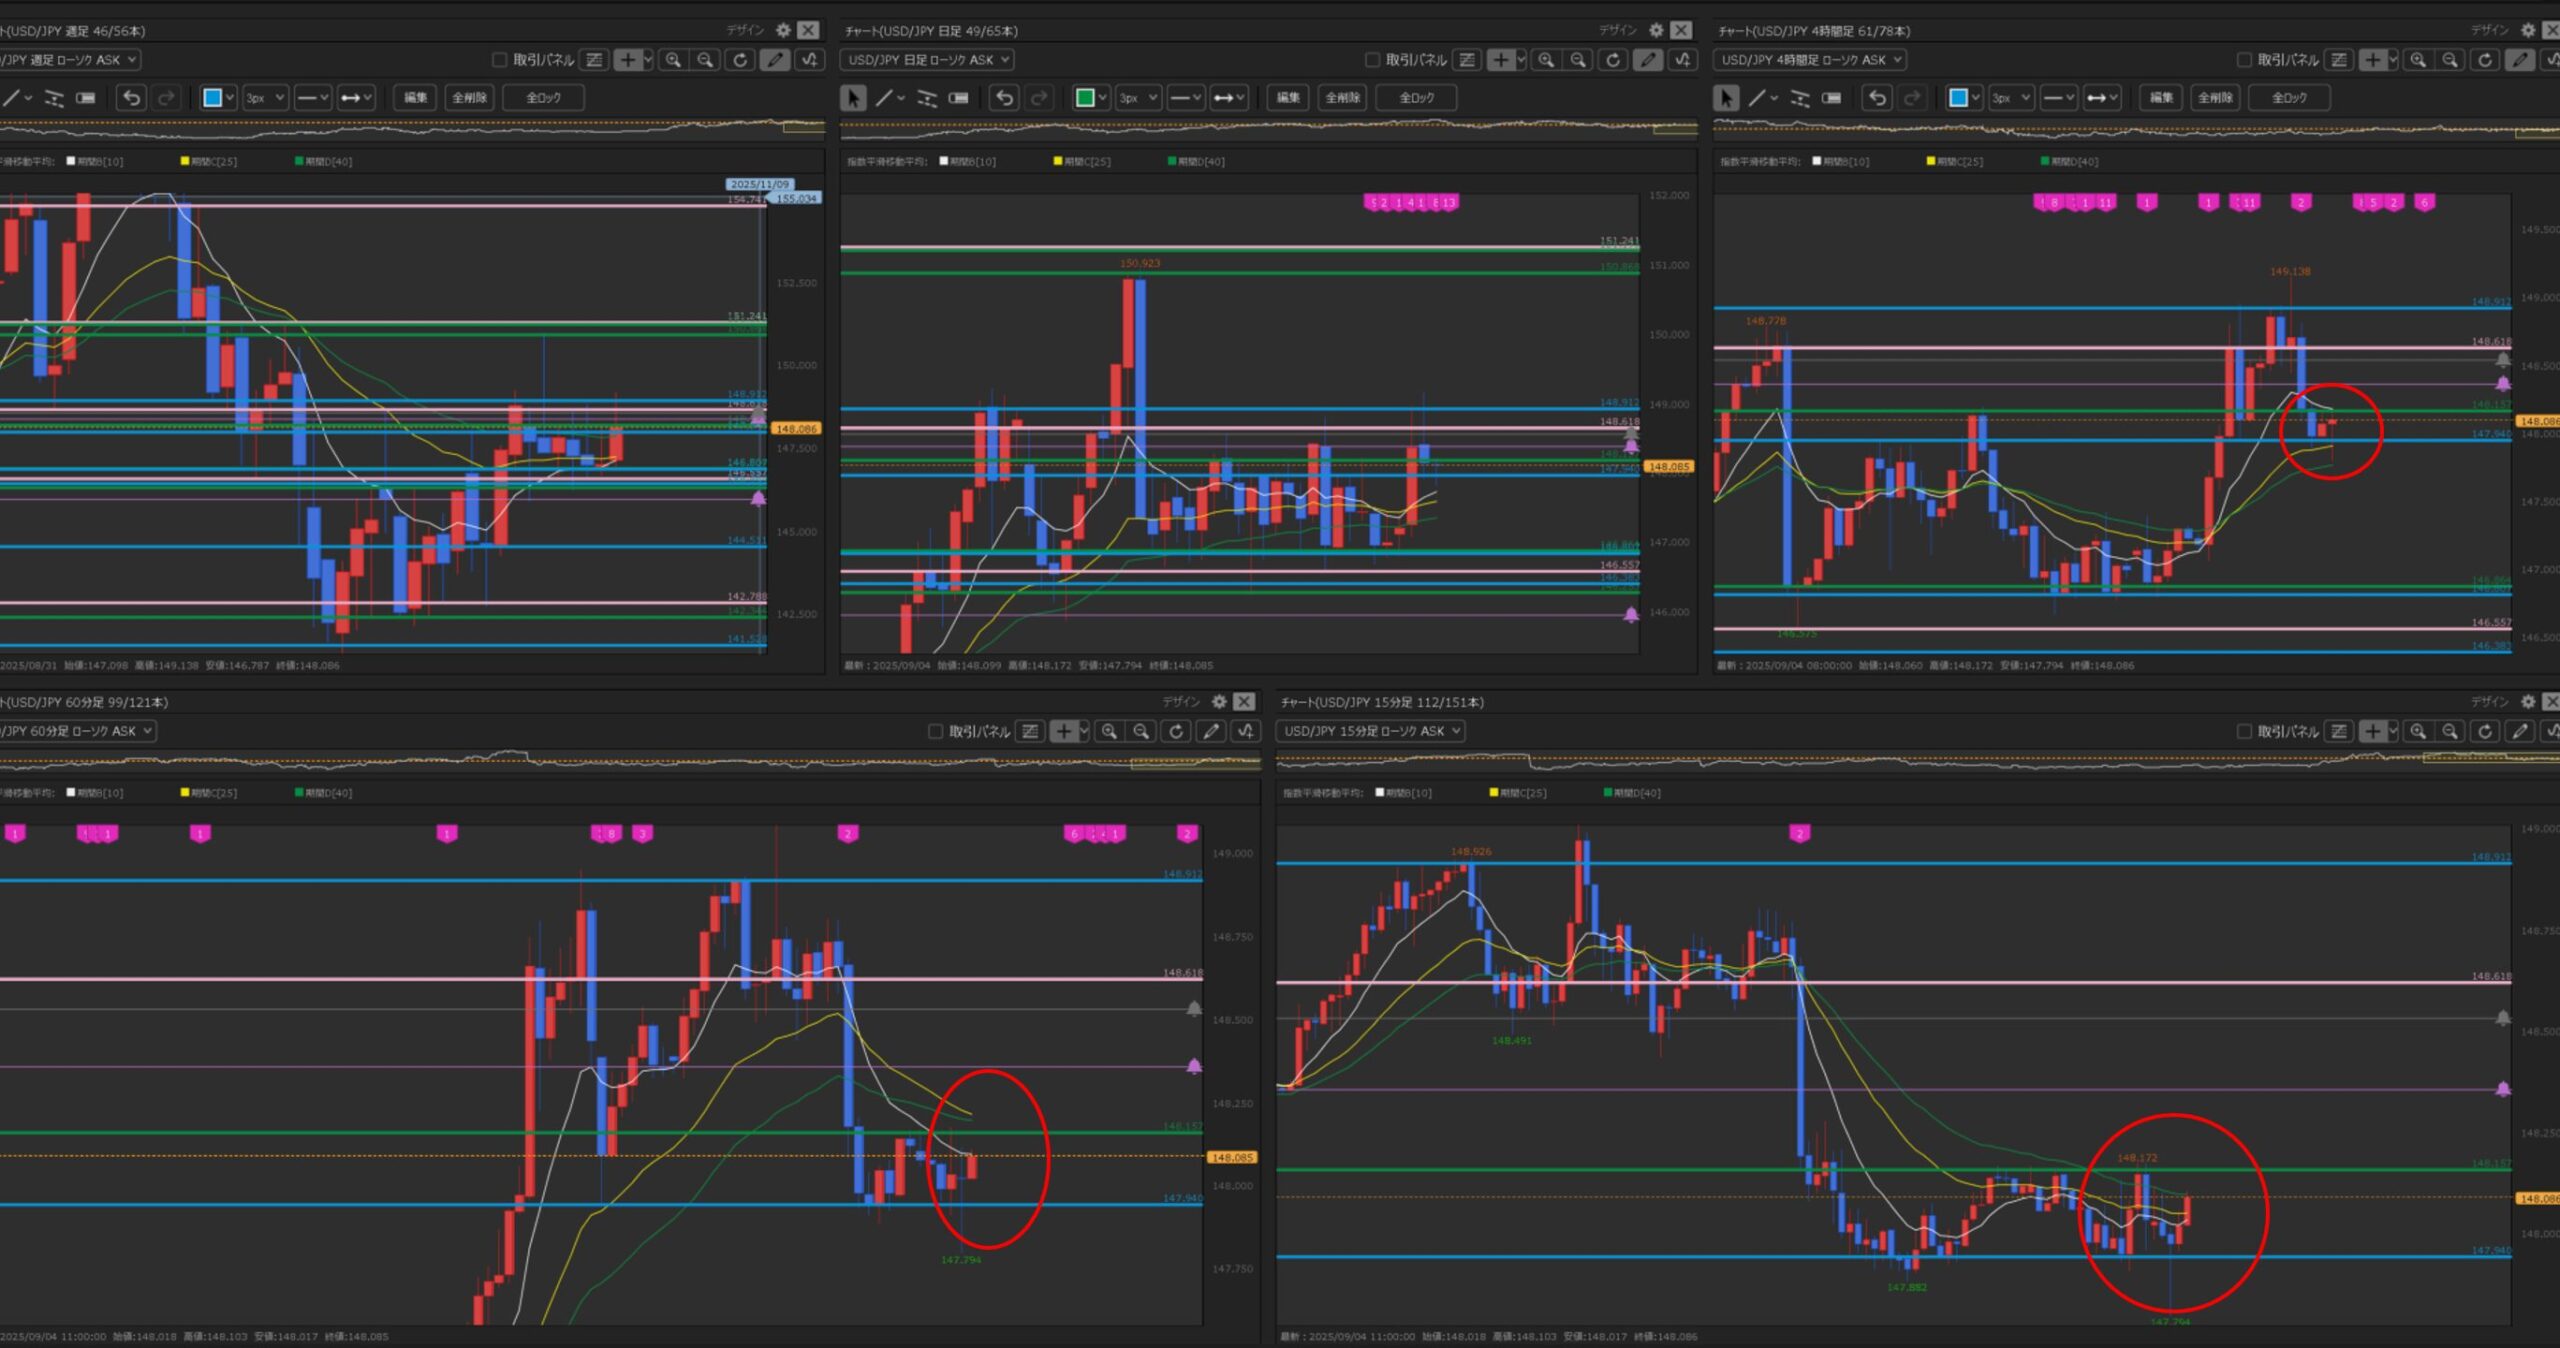Check 取引パネル box in 60-minute chart

[x=936, y=731]
